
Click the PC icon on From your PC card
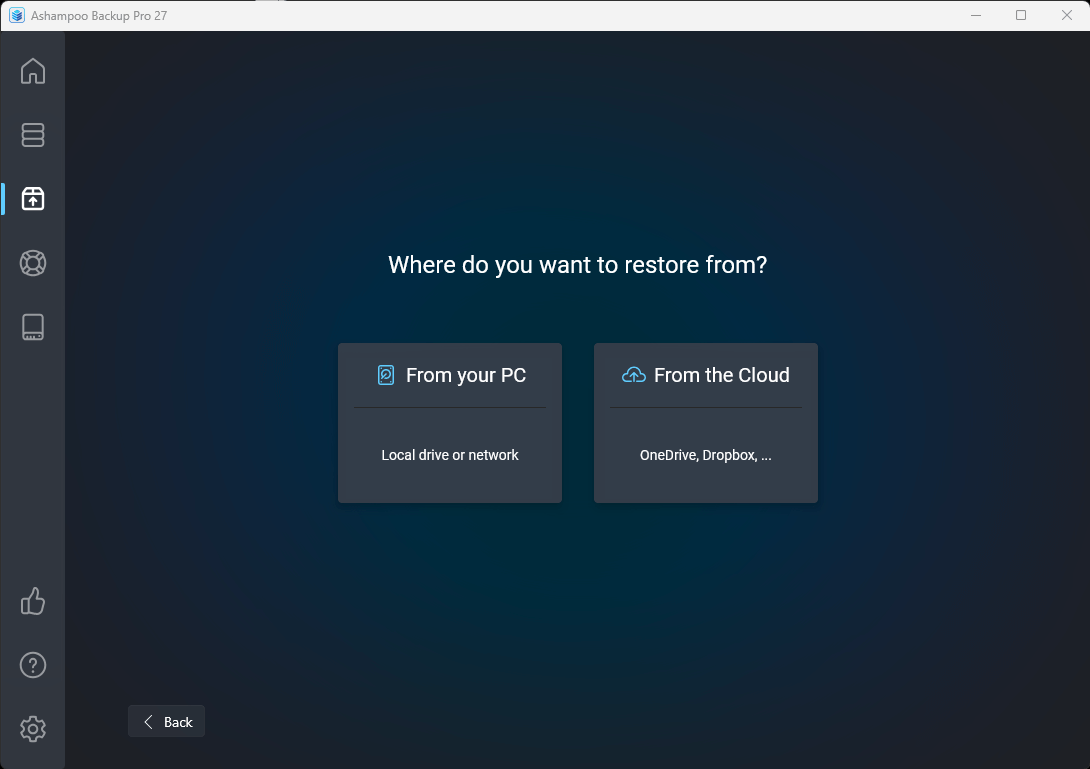click(385, 375)
